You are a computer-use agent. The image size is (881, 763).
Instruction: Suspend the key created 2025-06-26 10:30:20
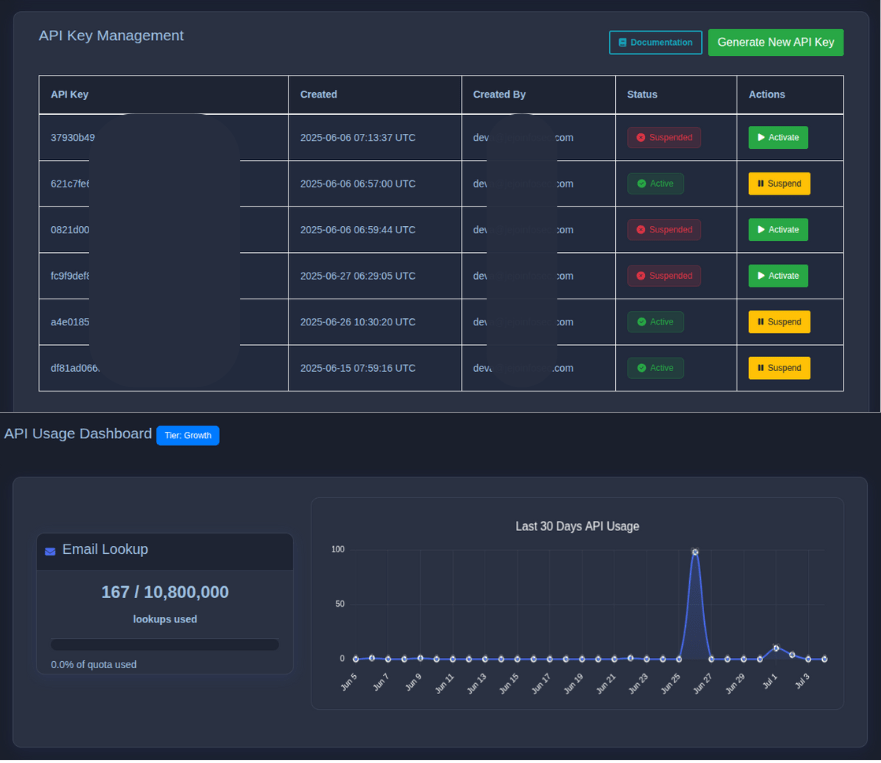[x=778, y=322]
